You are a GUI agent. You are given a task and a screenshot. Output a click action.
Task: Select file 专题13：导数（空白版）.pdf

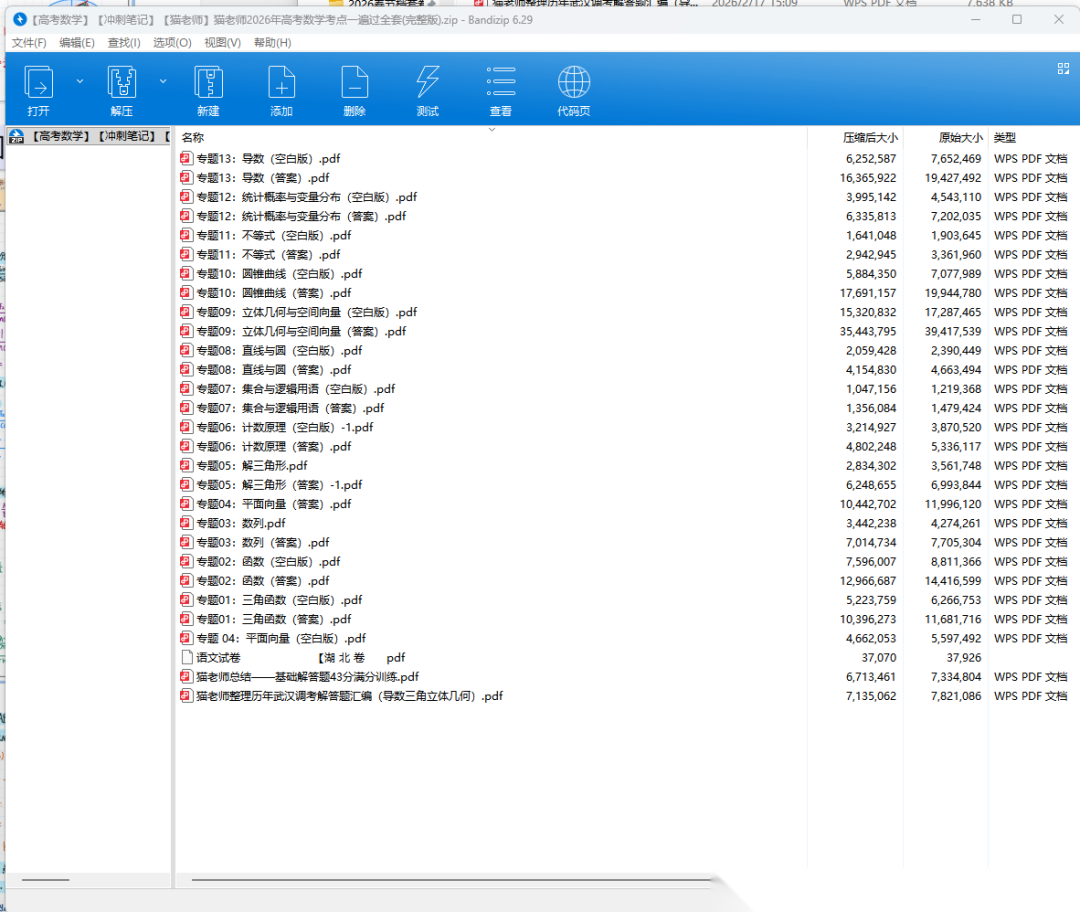(x=268, y=159)
